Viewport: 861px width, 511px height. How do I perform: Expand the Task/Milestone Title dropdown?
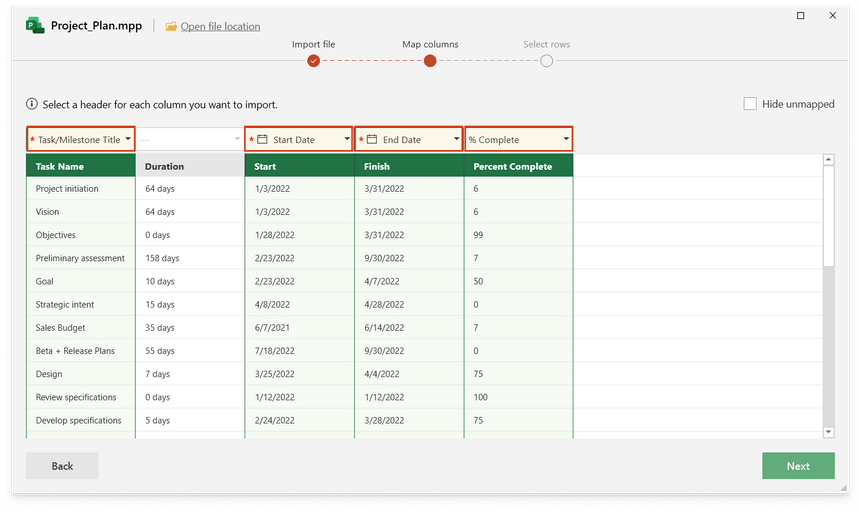(127, 140)
